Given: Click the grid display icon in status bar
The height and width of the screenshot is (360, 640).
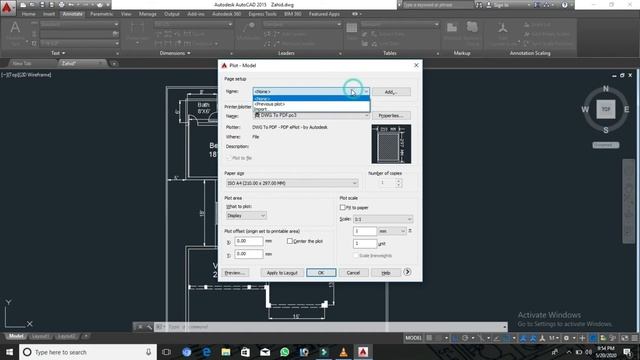Looking at the screenshot, I should coord(429,338).
